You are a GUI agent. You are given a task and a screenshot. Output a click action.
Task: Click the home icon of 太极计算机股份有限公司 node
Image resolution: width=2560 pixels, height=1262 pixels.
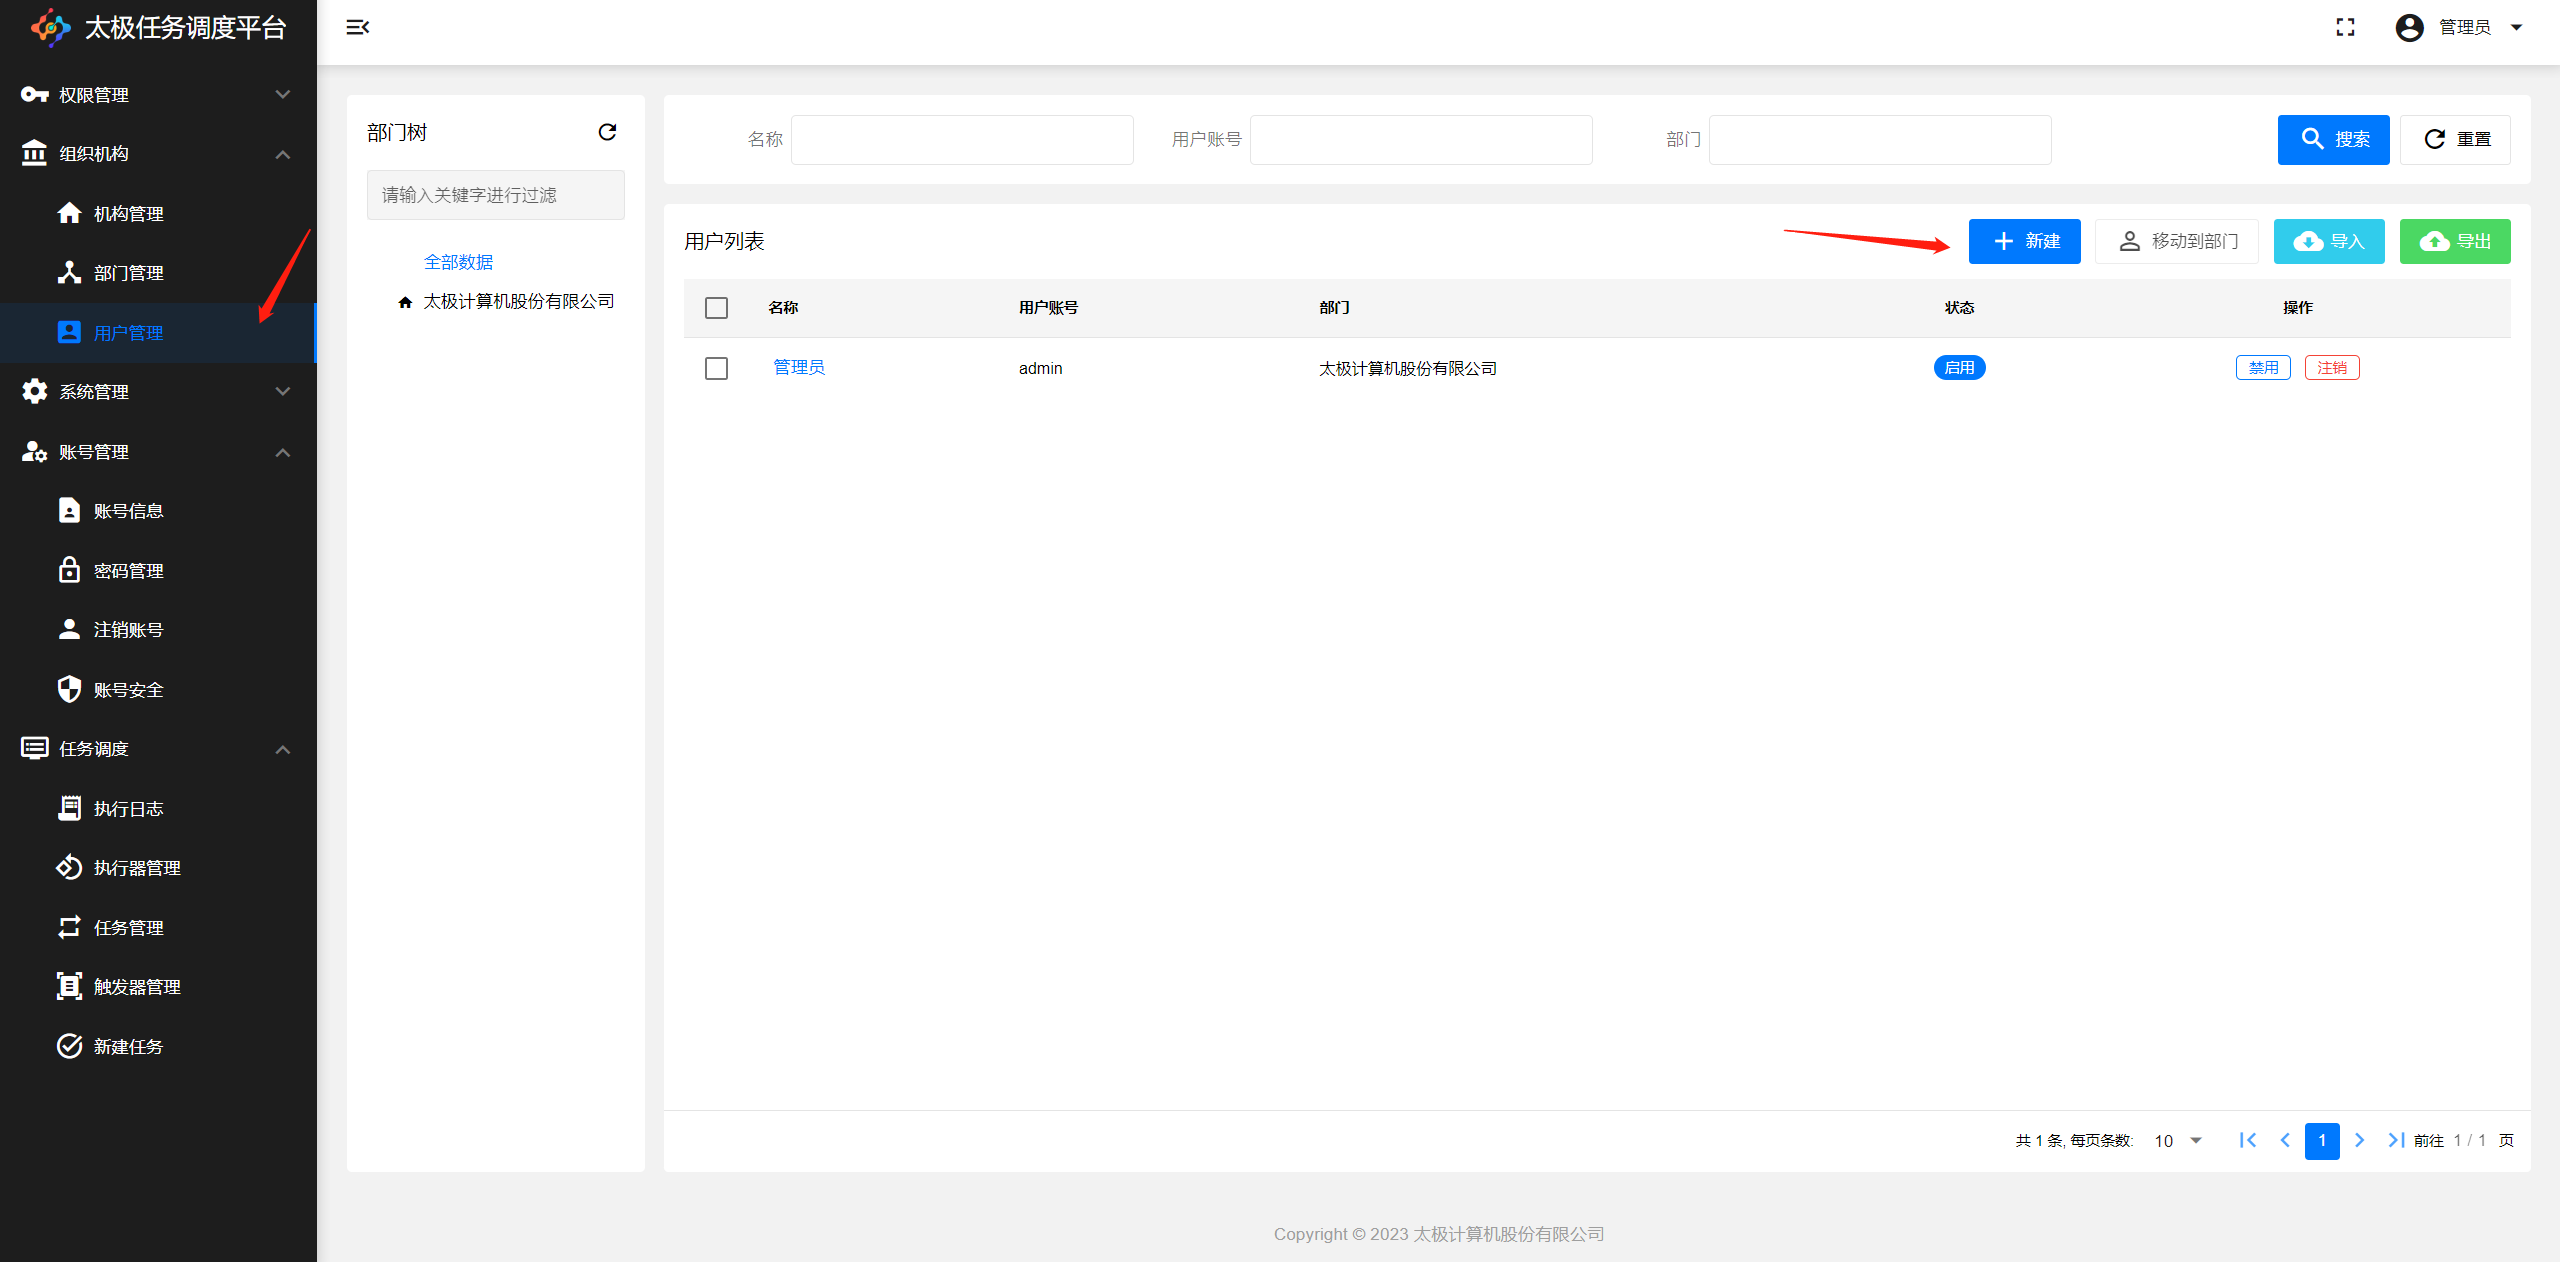tap(405, 302)
